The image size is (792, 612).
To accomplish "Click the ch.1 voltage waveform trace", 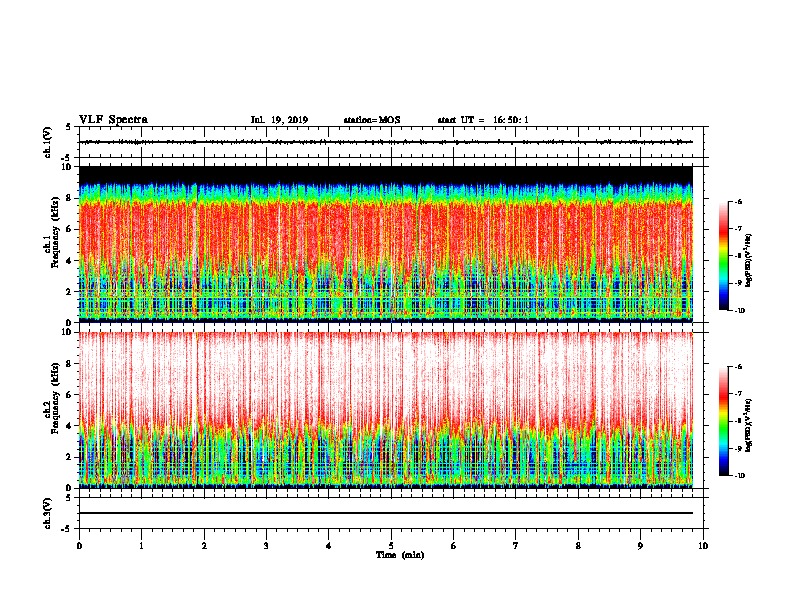I will (x=386, y=142).
